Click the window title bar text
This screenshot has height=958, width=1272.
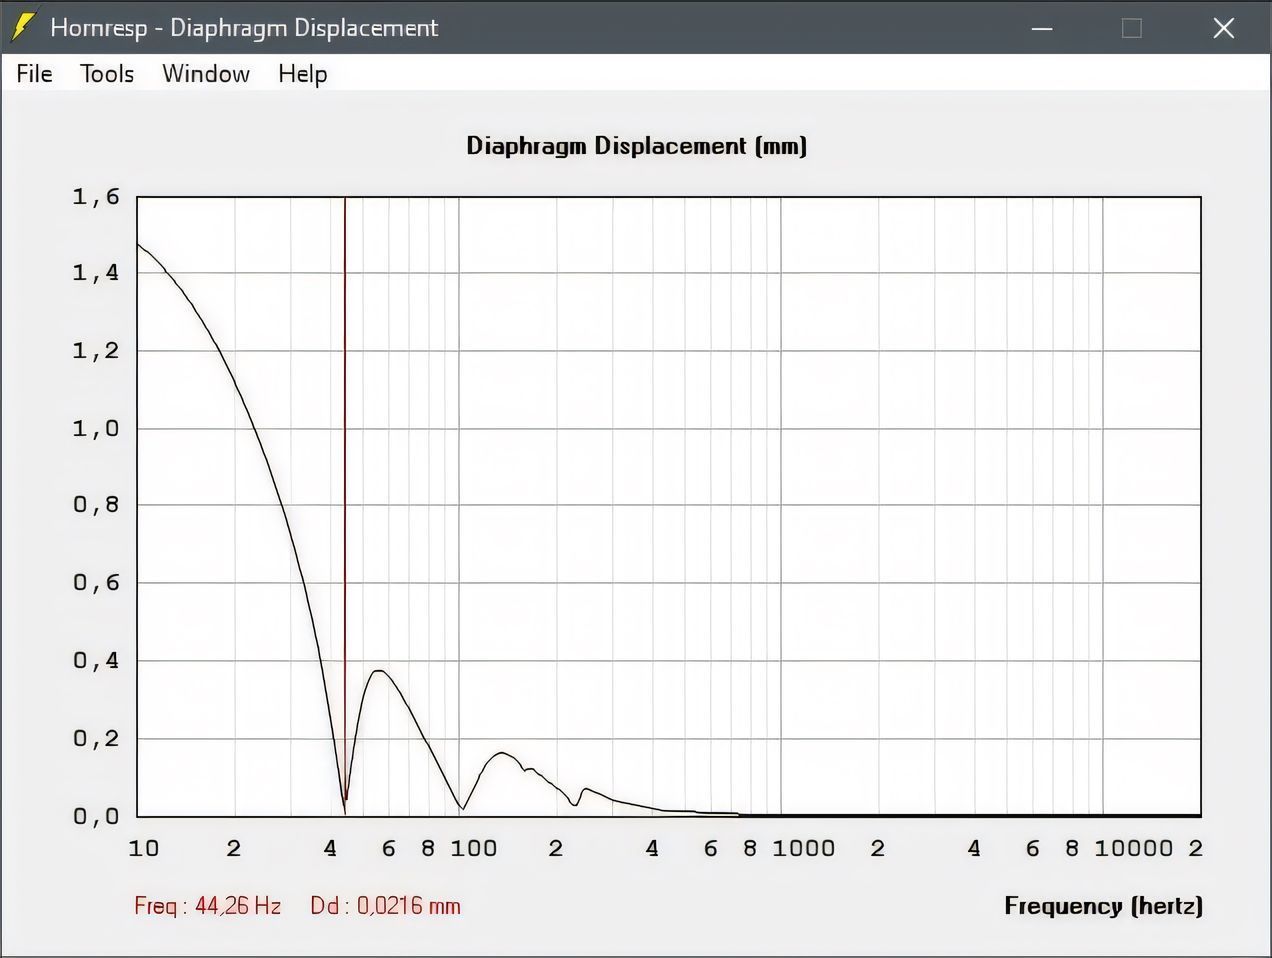click(x=244, y=28)
